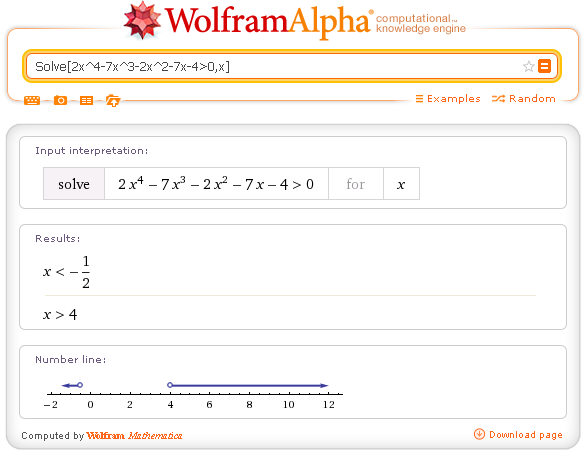This screenshot has height=459, width=586.
Task: Click the result x < -1/2
Action: click(67, 272)
